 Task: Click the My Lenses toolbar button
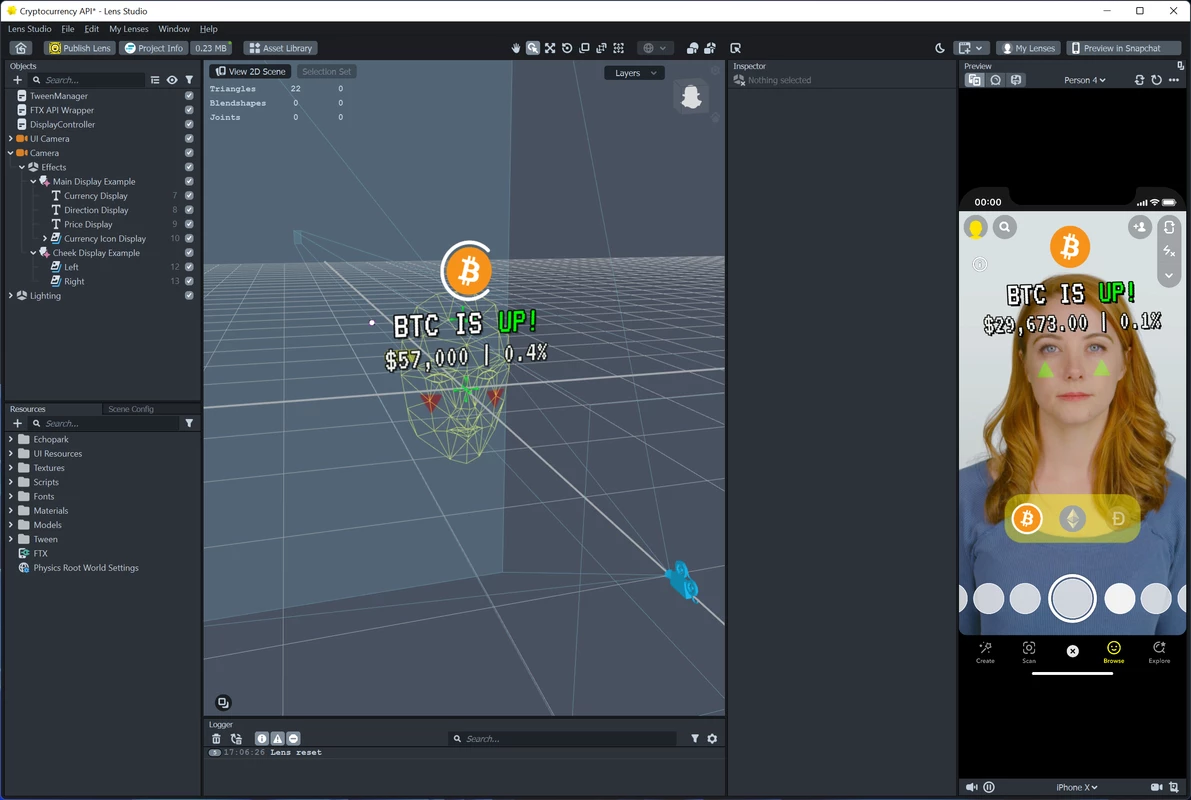(1029, 48)
